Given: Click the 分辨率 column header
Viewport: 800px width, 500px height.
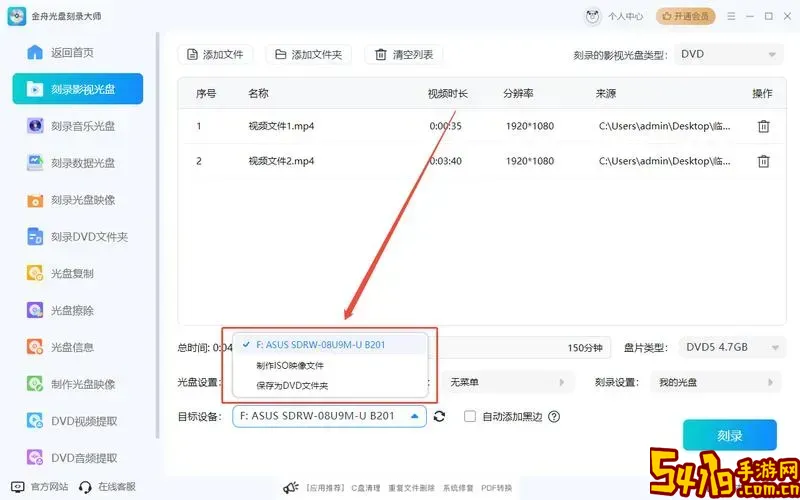Looking at the screenshot, I should pyautogui.click(x=518, y=93).
